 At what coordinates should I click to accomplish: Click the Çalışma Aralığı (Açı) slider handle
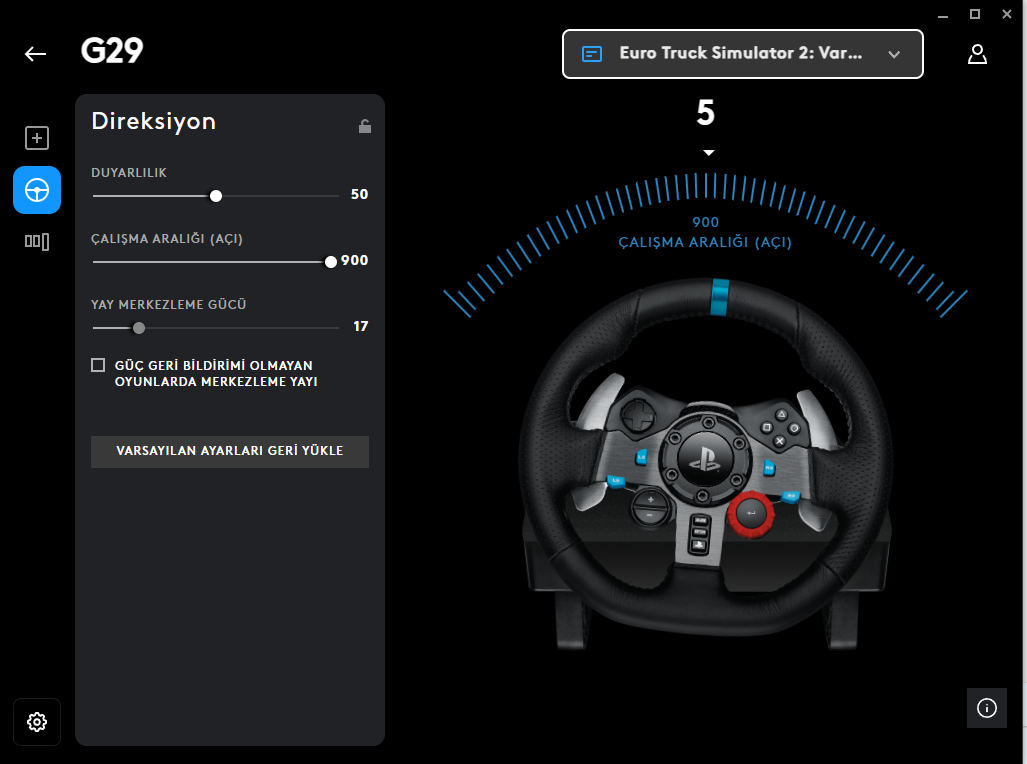point(331,262)
